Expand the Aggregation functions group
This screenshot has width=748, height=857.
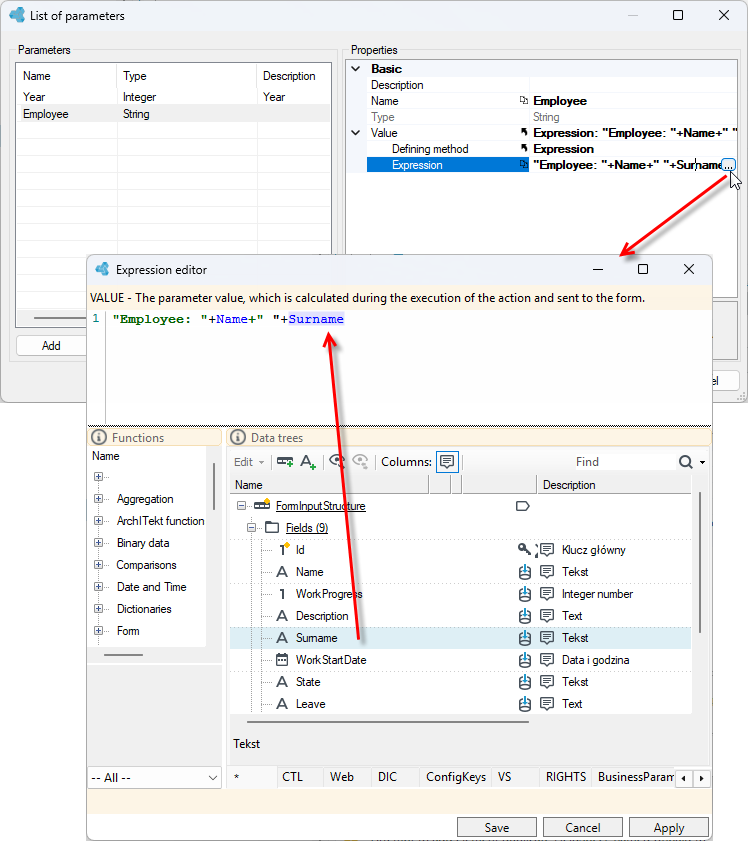[x=98, y=498]
